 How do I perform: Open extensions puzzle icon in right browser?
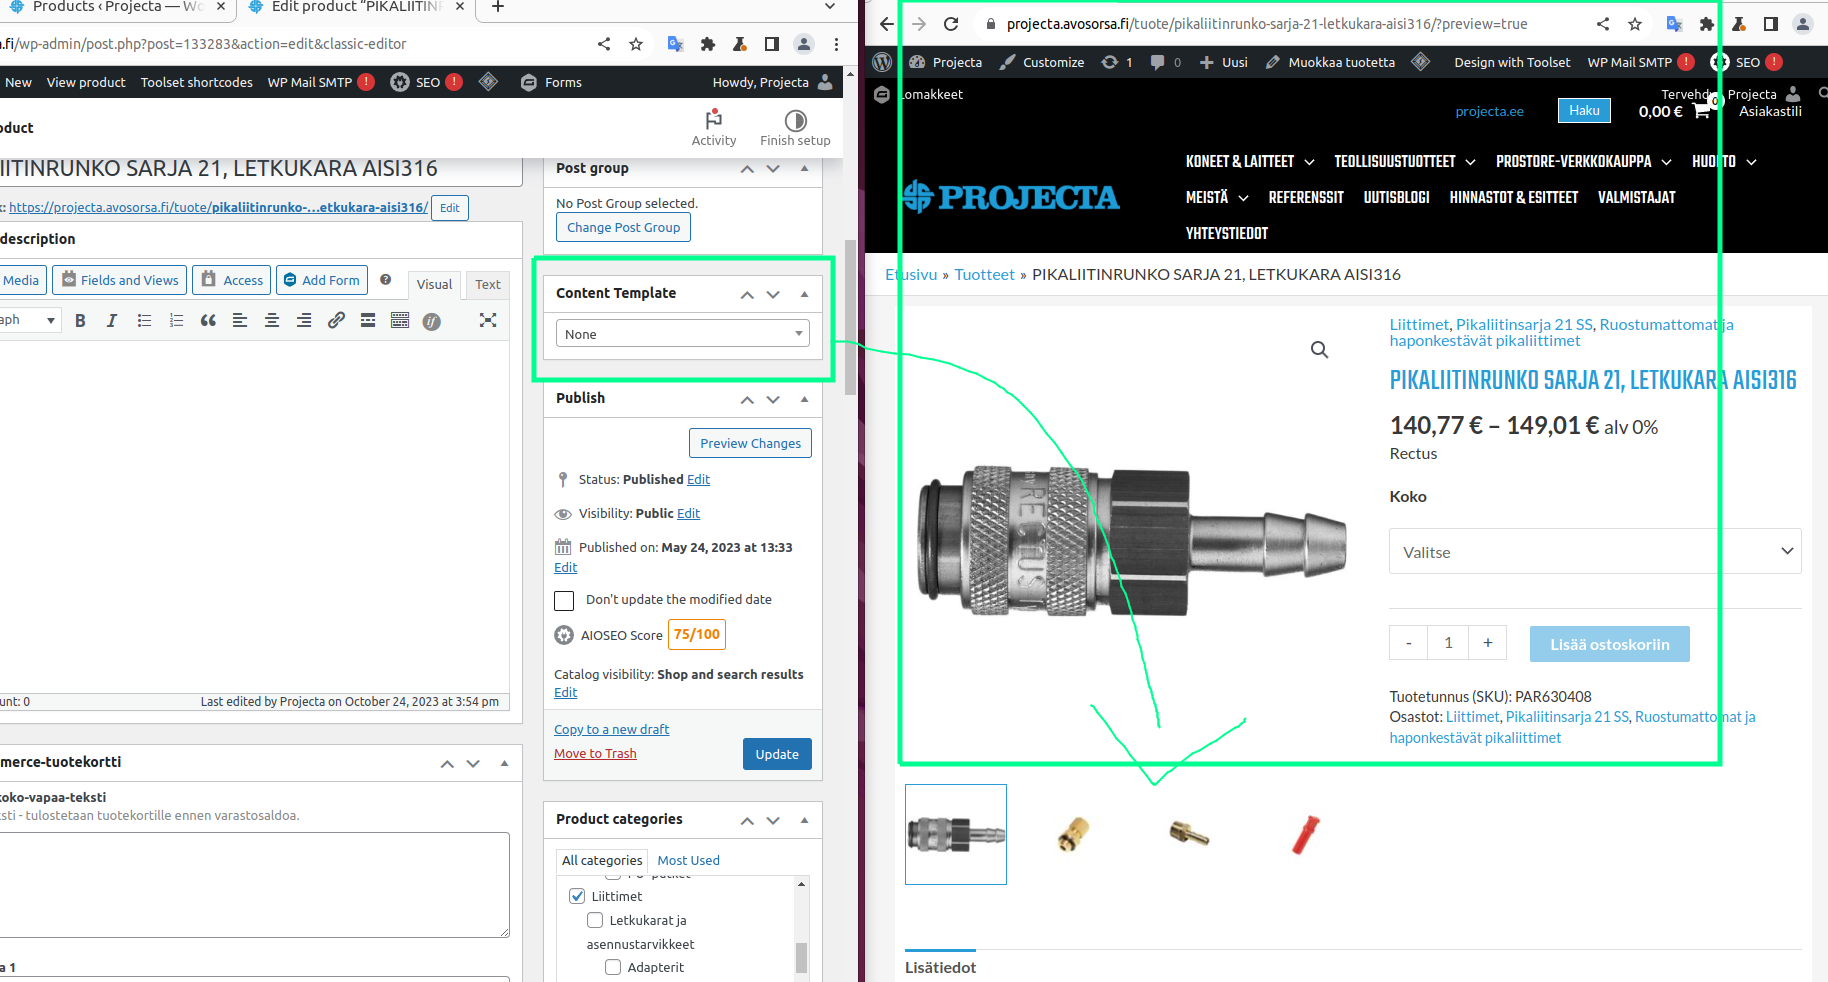tap(1707, 24)
